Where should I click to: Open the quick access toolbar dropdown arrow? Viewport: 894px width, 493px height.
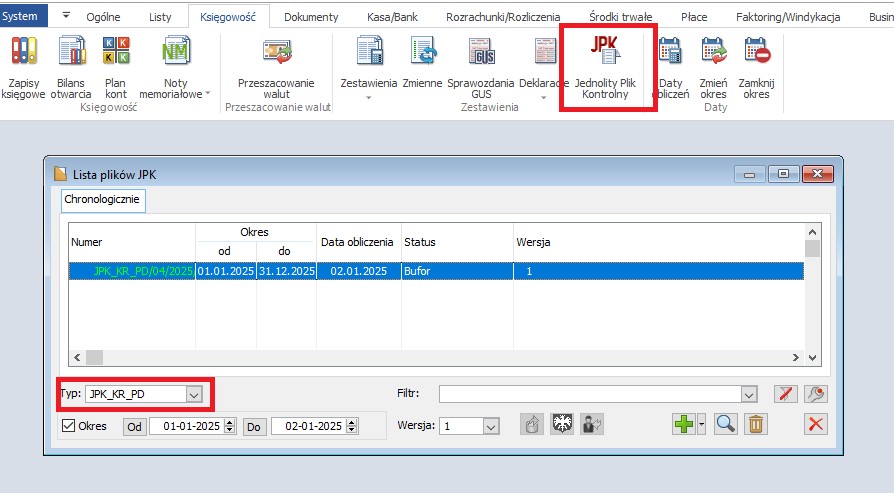[x=66, y=15]
